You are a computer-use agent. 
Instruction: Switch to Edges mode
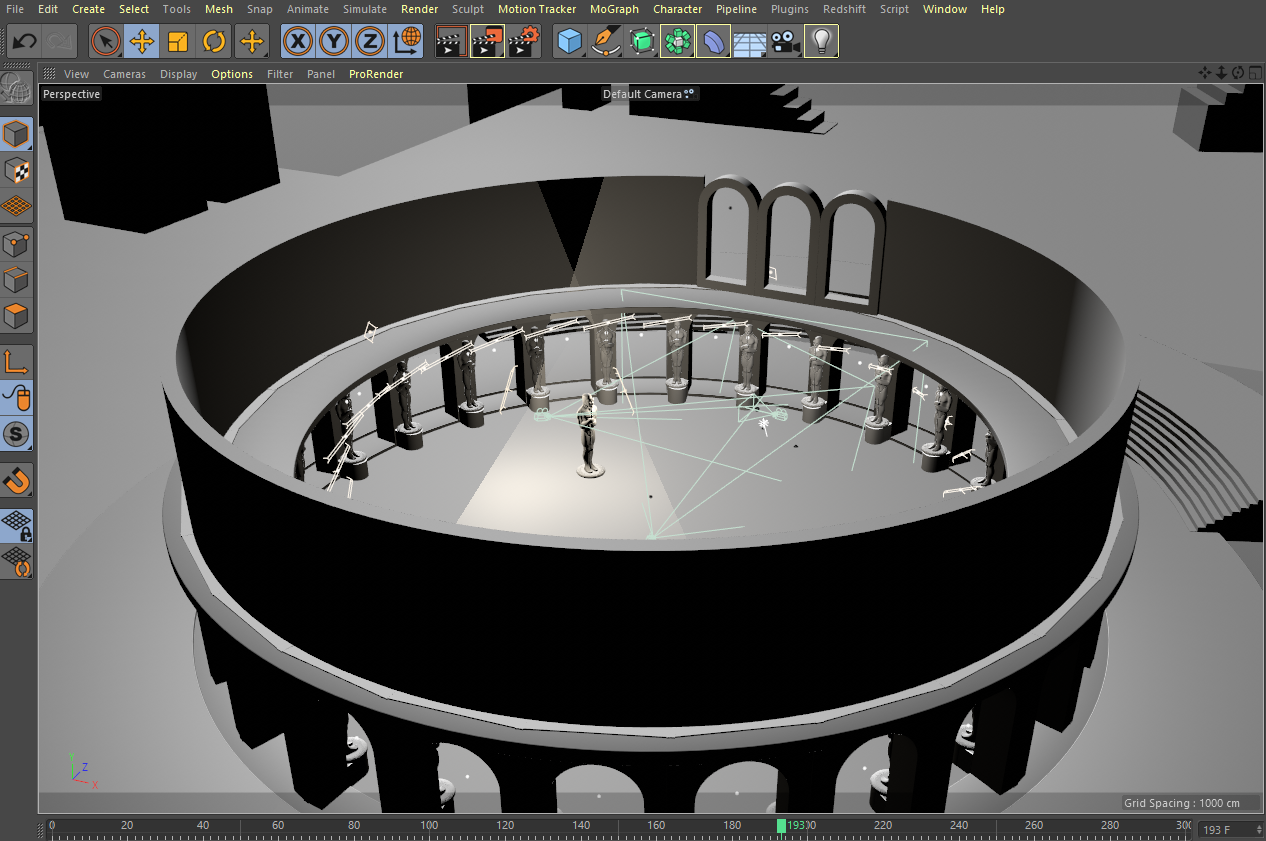pos(17,280)
